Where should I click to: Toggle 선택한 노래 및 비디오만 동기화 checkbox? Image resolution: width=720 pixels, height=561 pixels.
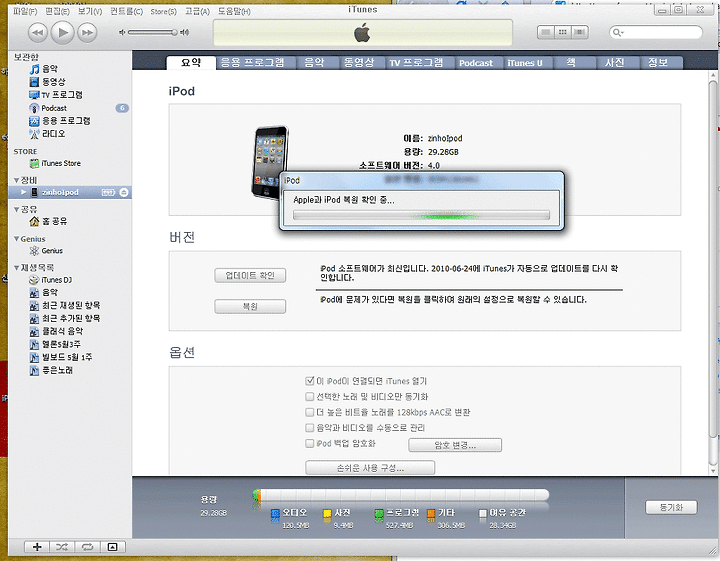coord(310,396)
